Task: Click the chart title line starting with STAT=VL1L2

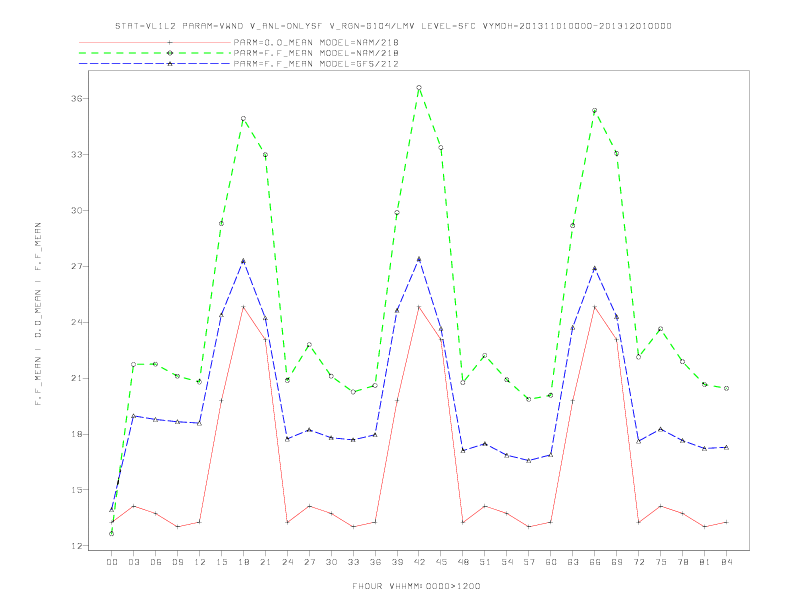Action: [x=393, y=26]
